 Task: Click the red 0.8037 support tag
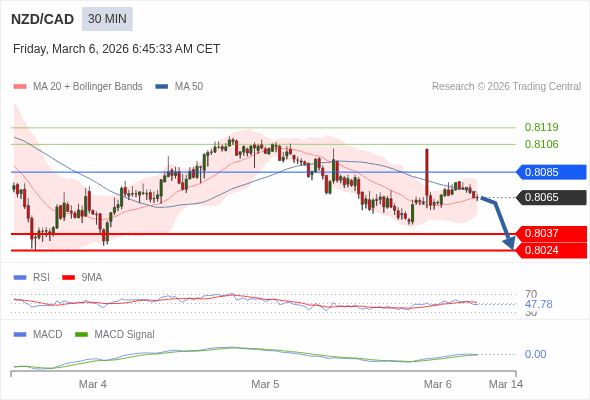pos(551,233)
